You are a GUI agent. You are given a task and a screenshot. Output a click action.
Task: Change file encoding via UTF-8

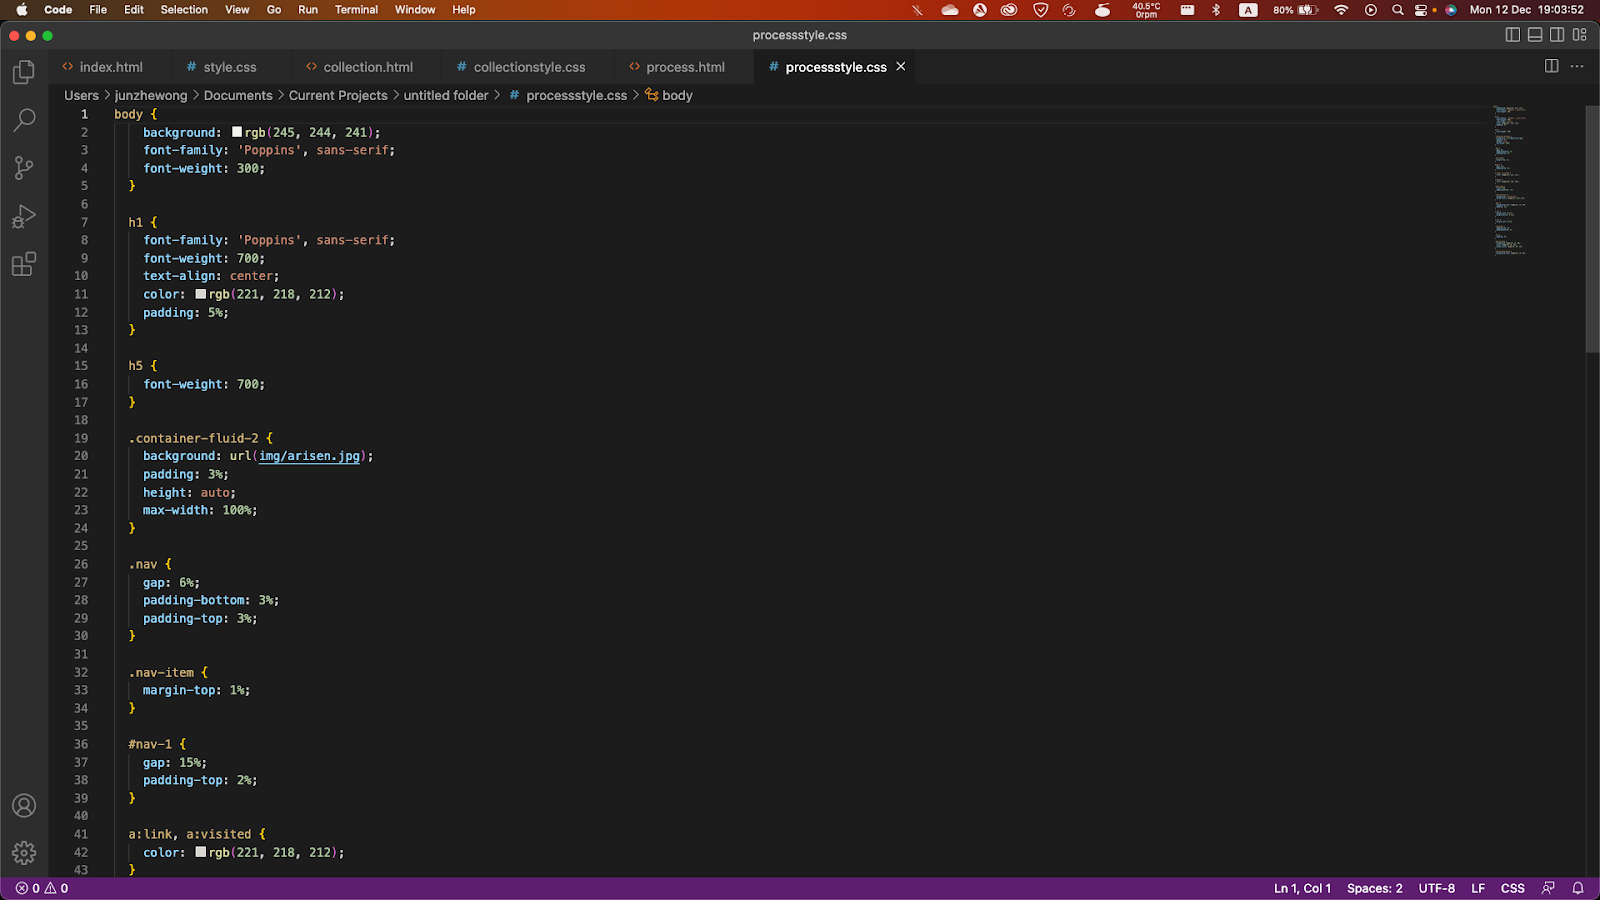coord(1437,888)
